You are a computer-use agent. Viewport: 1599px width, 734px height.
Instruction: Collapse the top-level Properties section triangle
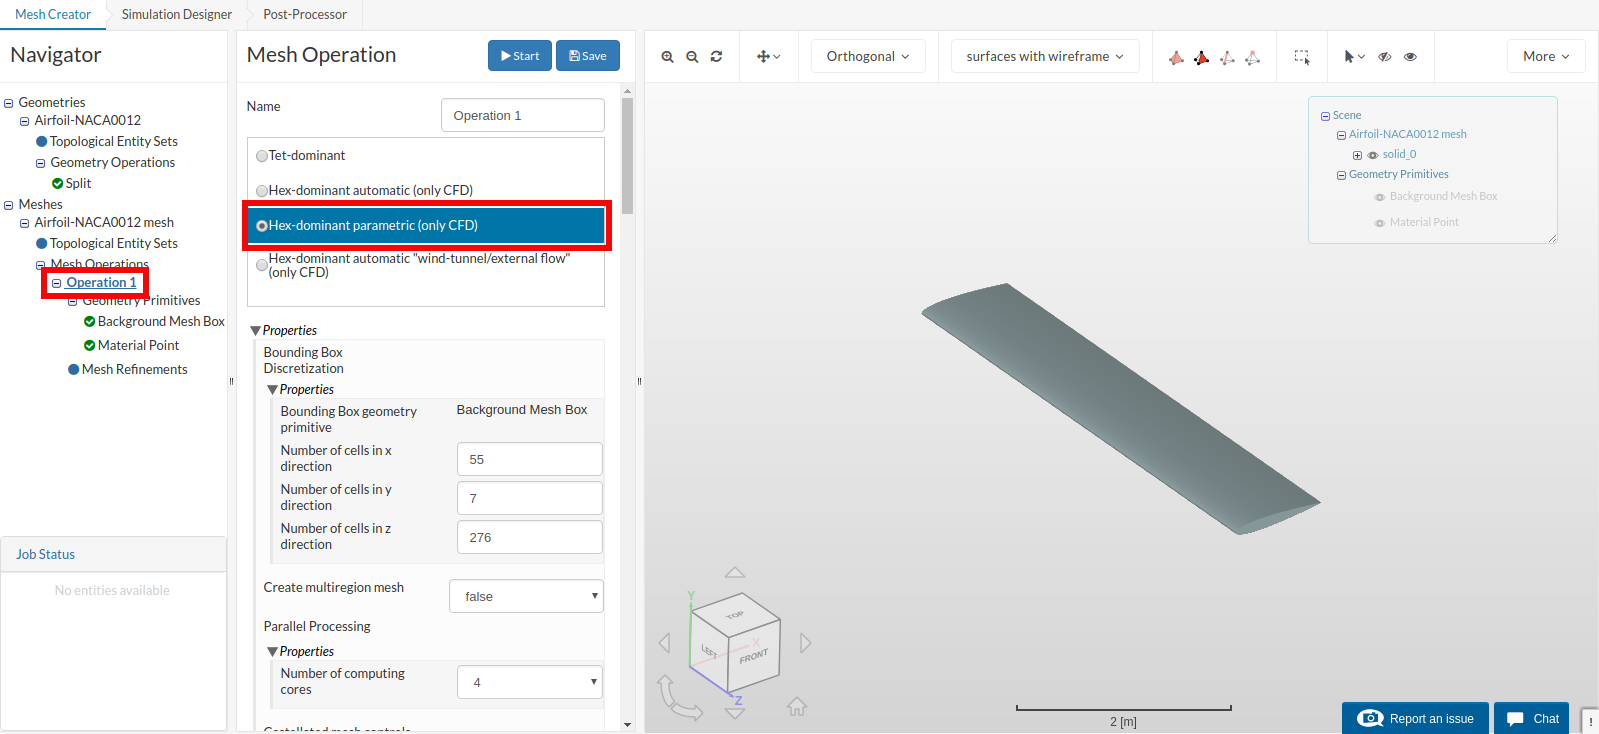pyautogui.click(x=255, y=331)
